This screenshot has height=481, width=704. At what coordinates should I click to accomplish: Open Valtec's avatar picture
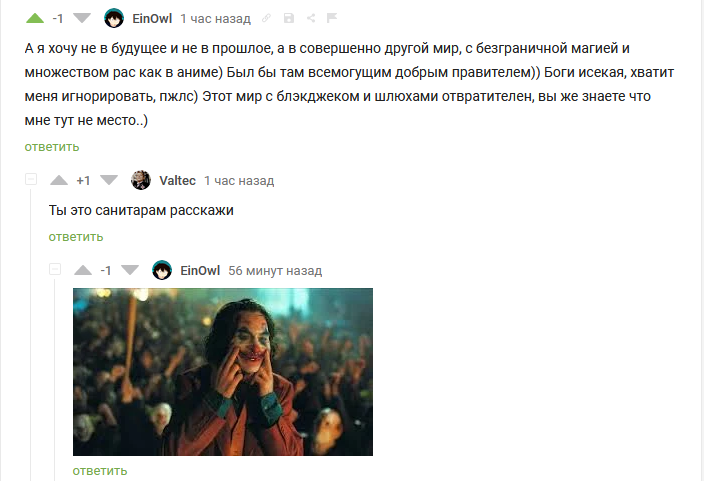pos(141,180)
